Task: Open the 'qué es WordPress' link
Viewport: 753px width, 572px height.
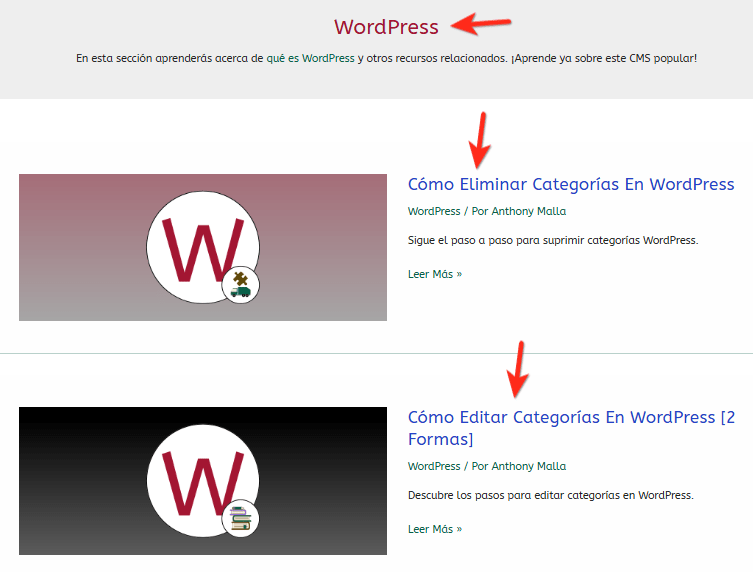Action: (x=310, y=58)
